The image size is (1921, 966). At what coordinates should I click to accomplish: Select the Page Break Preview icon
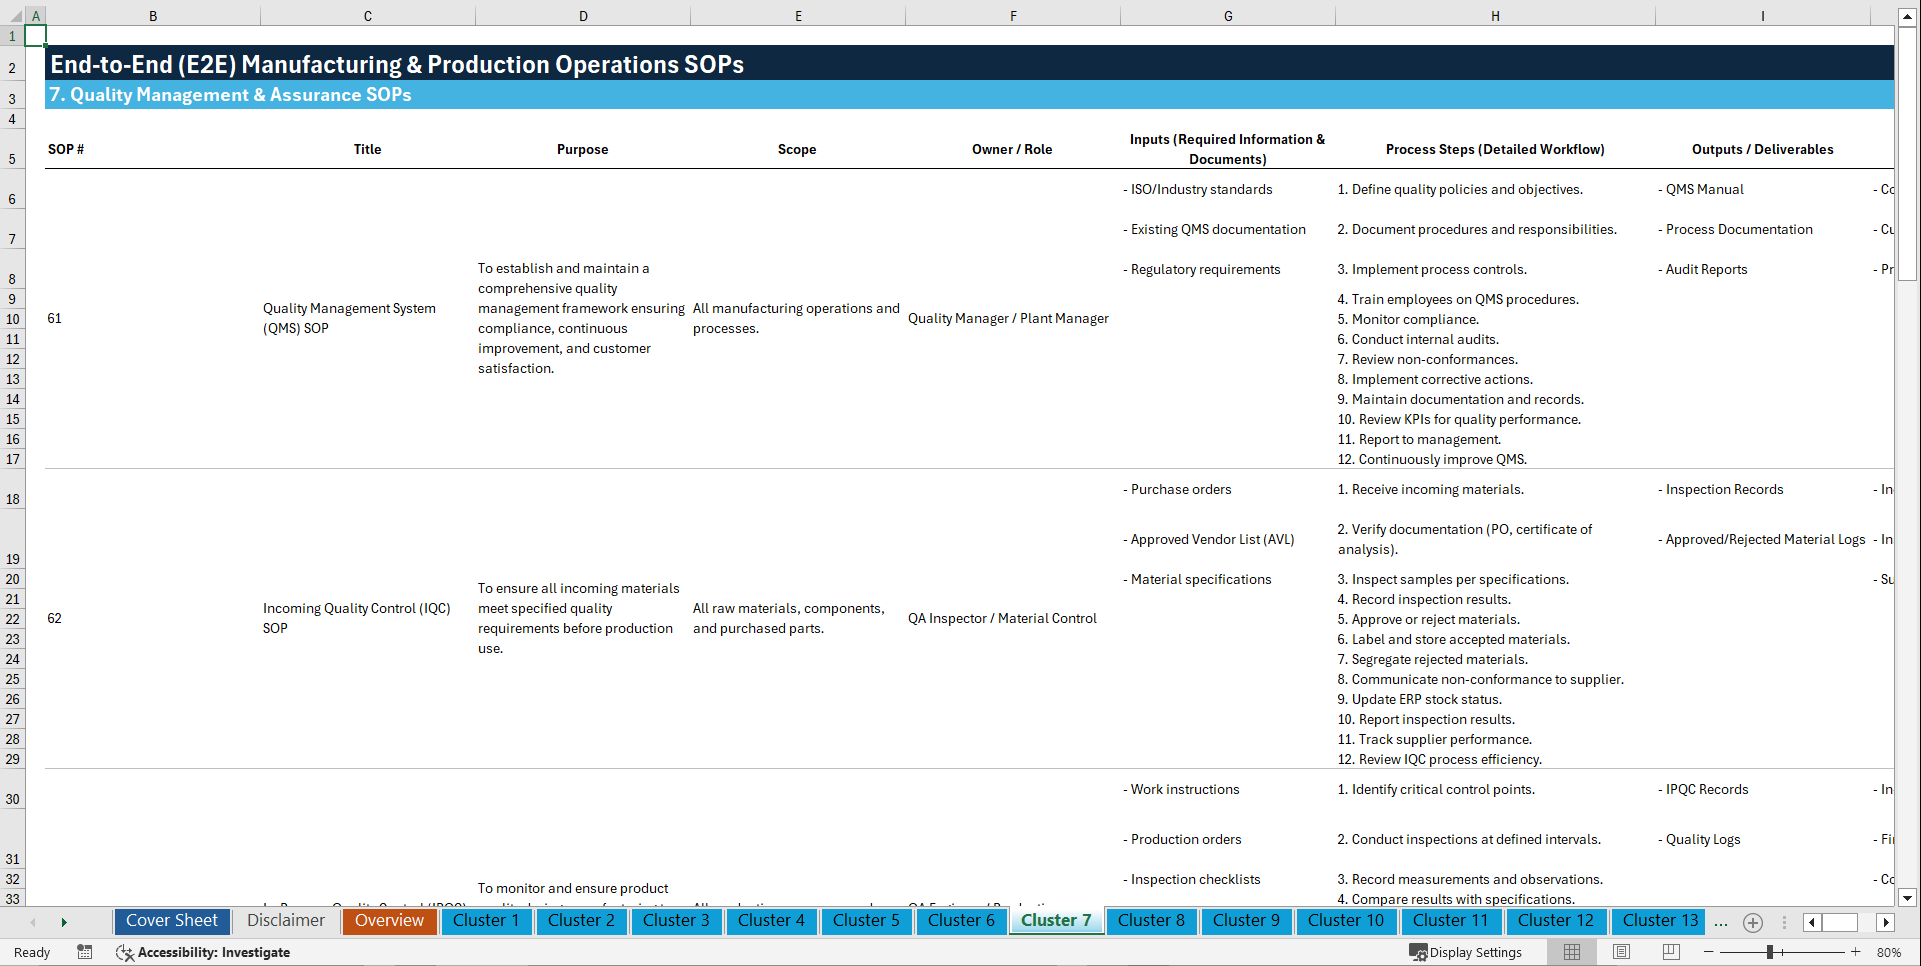1670,952
